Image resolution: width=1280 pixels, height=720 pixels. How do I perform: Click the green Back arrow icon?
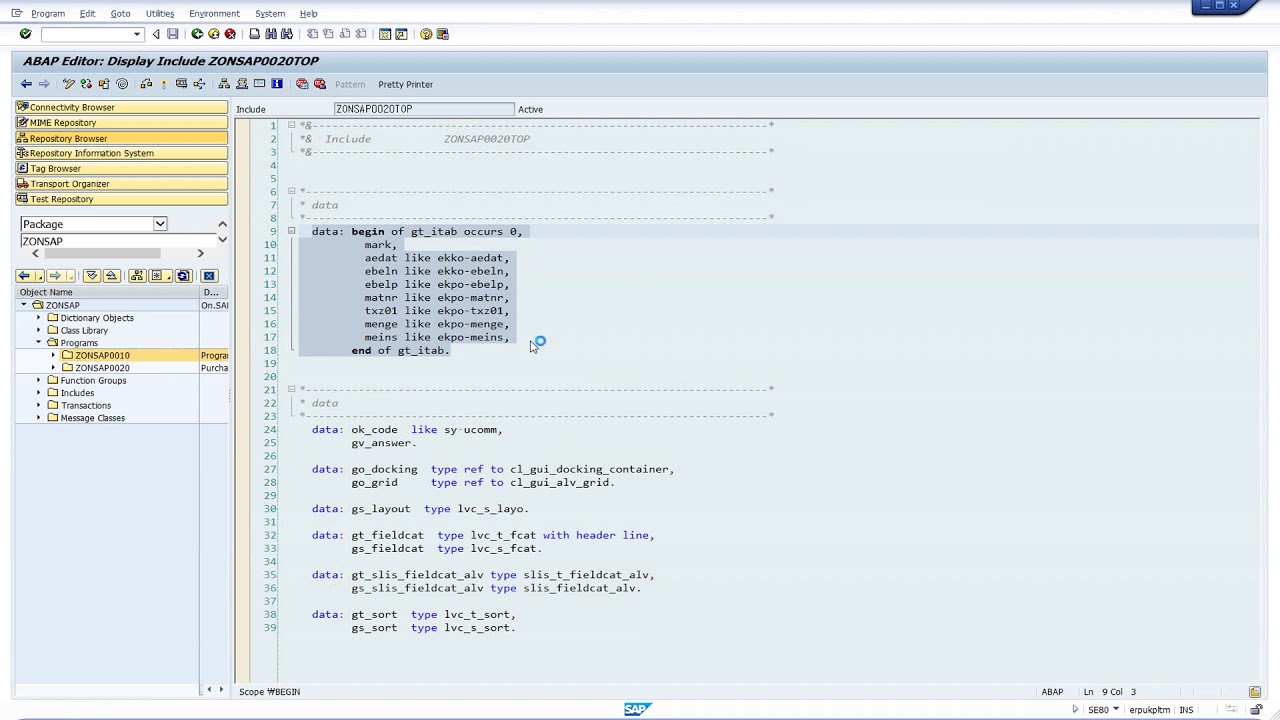(197, 34)
